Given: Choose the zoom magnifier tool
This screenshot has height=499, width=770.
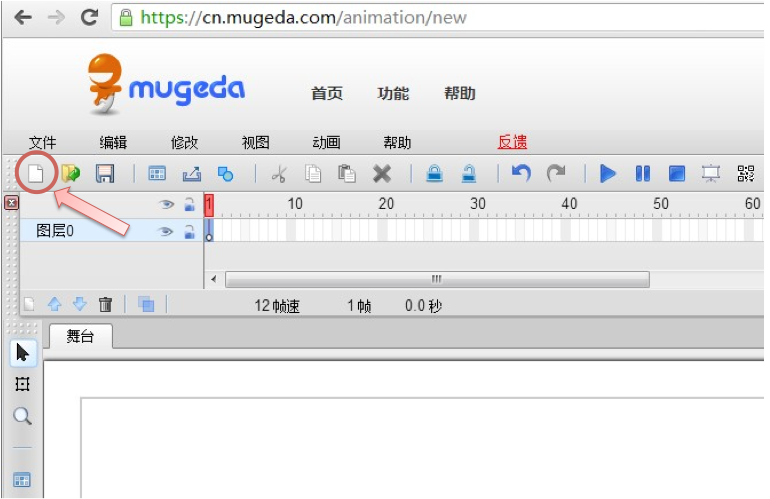Looking at the screenshot, I should click(22, 416).
